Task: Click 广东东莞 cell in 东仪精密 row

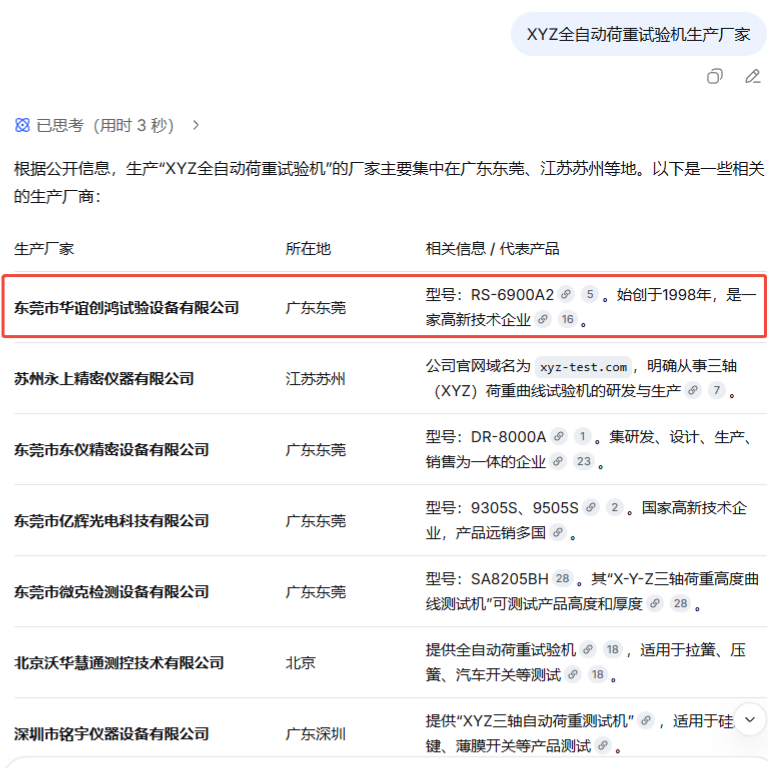Action: (x=315, y=450)
